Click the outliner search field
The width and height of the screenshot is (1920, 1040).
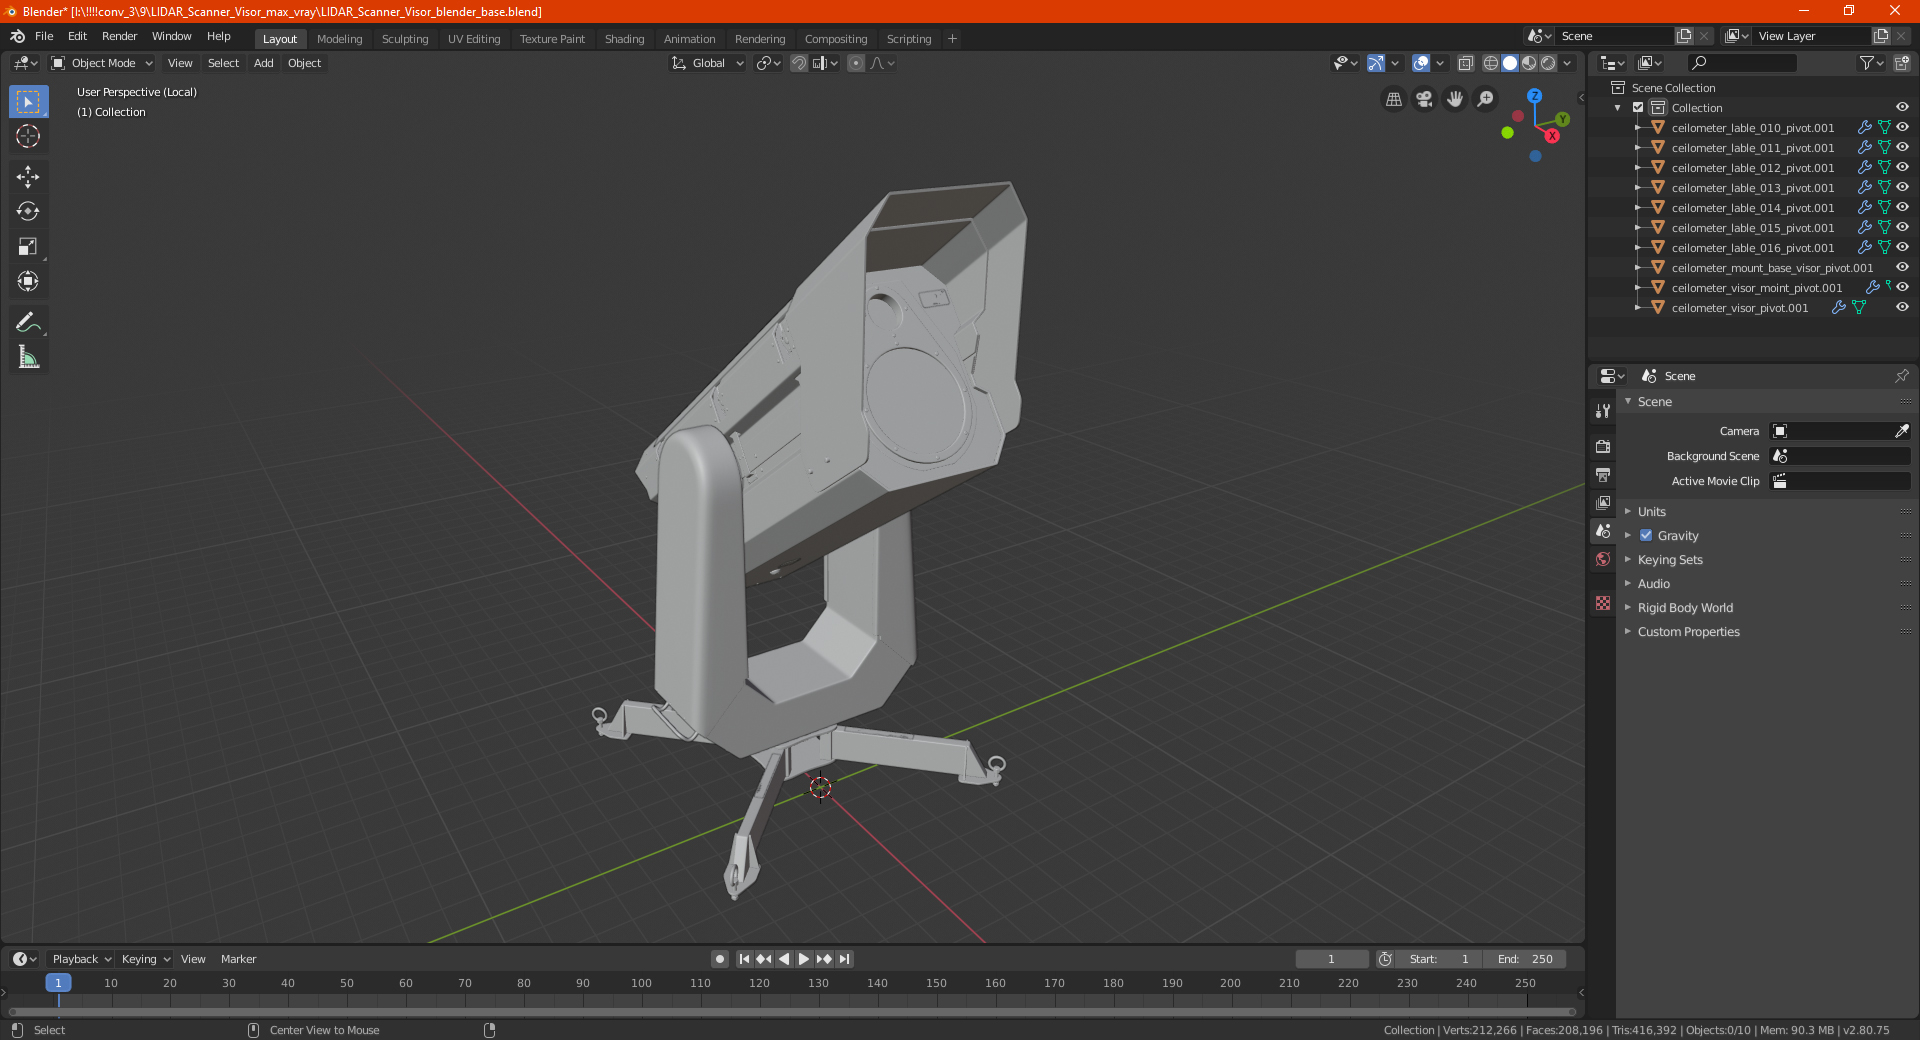tap(1742, 63)
